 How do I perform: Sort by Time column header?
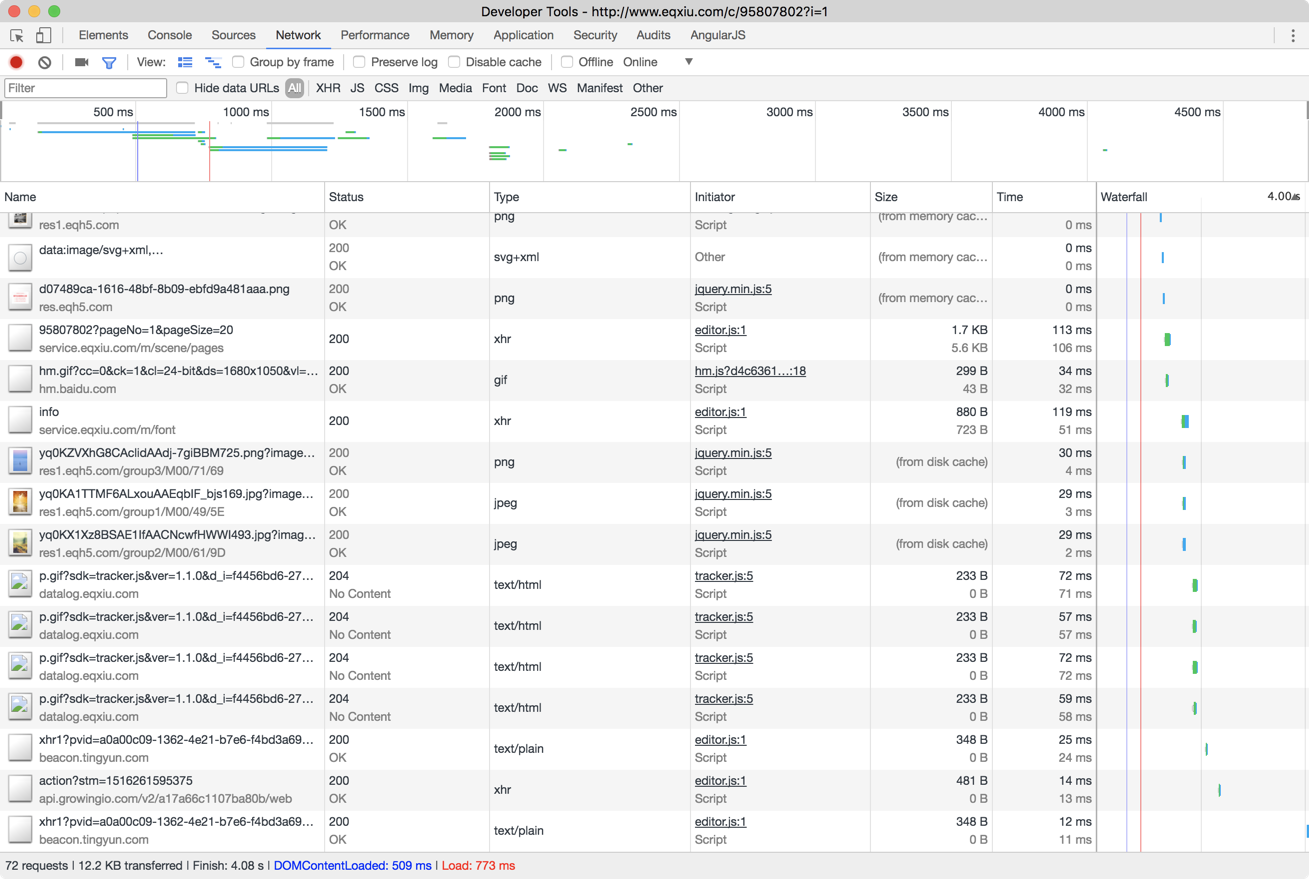(x=1044, y=197)
